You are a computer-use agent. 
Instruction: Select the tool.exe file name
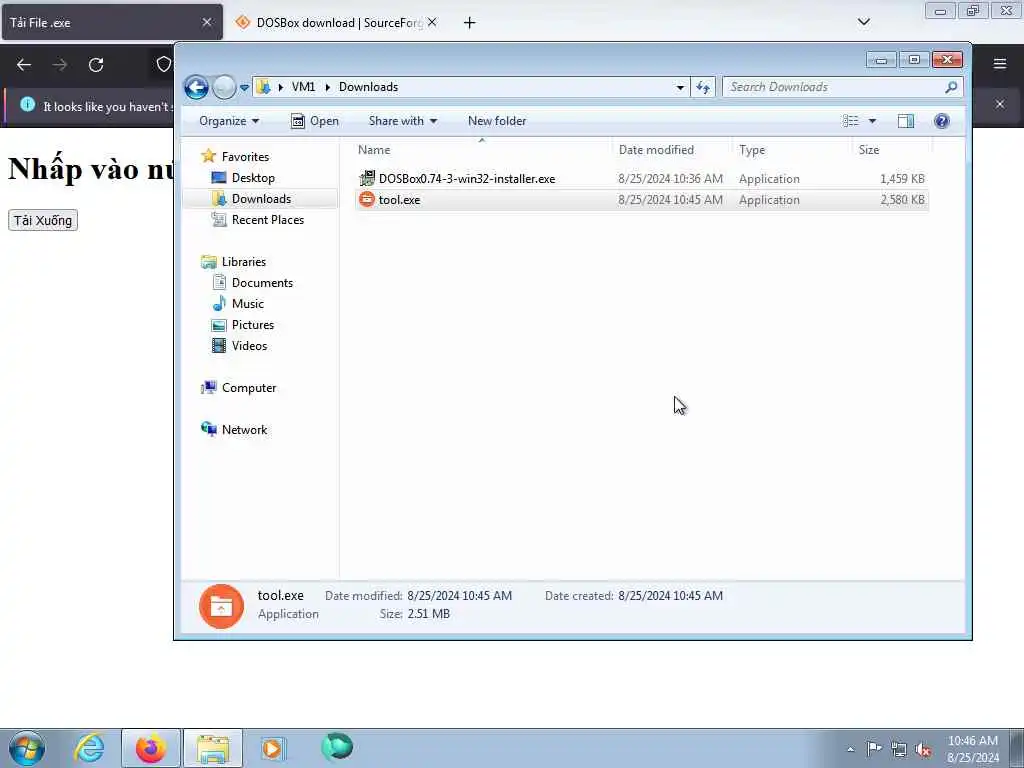pos(399,200)
